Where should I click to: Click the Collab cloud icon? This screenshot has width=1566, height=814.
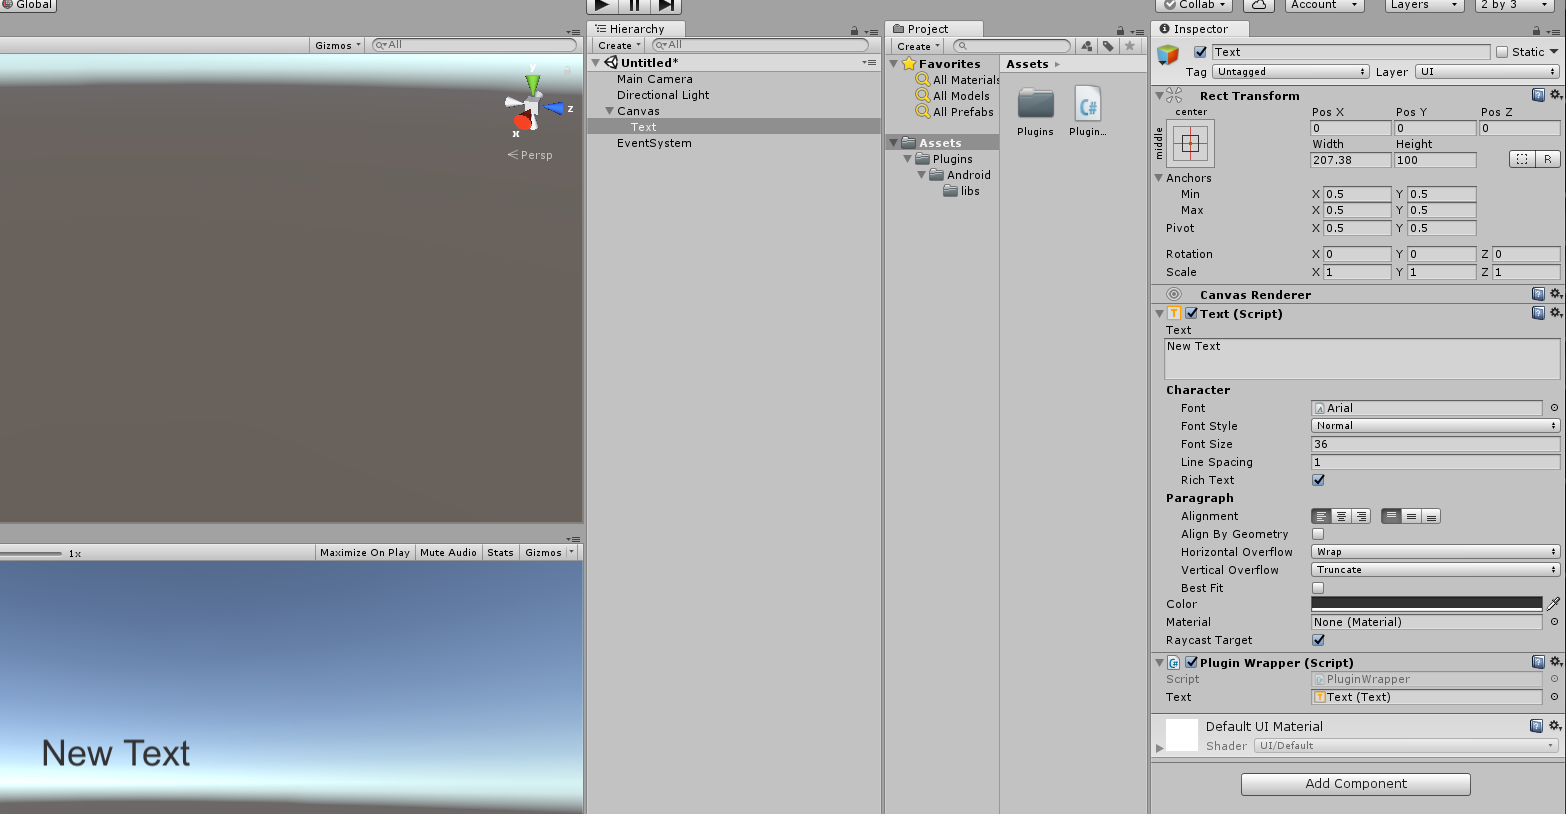coord(1257,5)
